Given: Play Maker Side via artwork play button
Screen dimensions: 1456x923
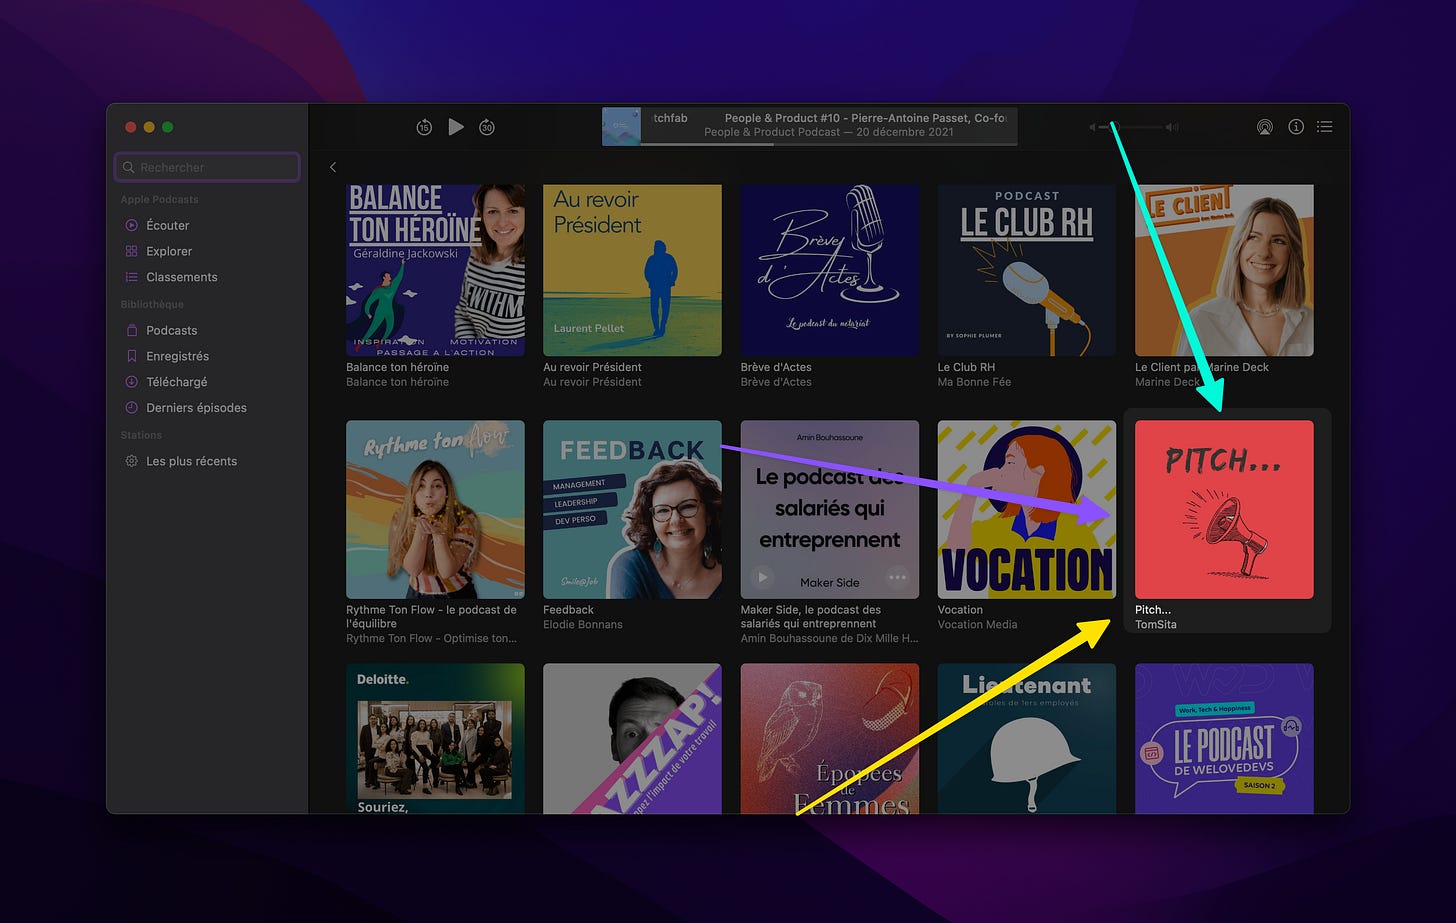Looking at the screenshot, I should click(x=763, y=577).
